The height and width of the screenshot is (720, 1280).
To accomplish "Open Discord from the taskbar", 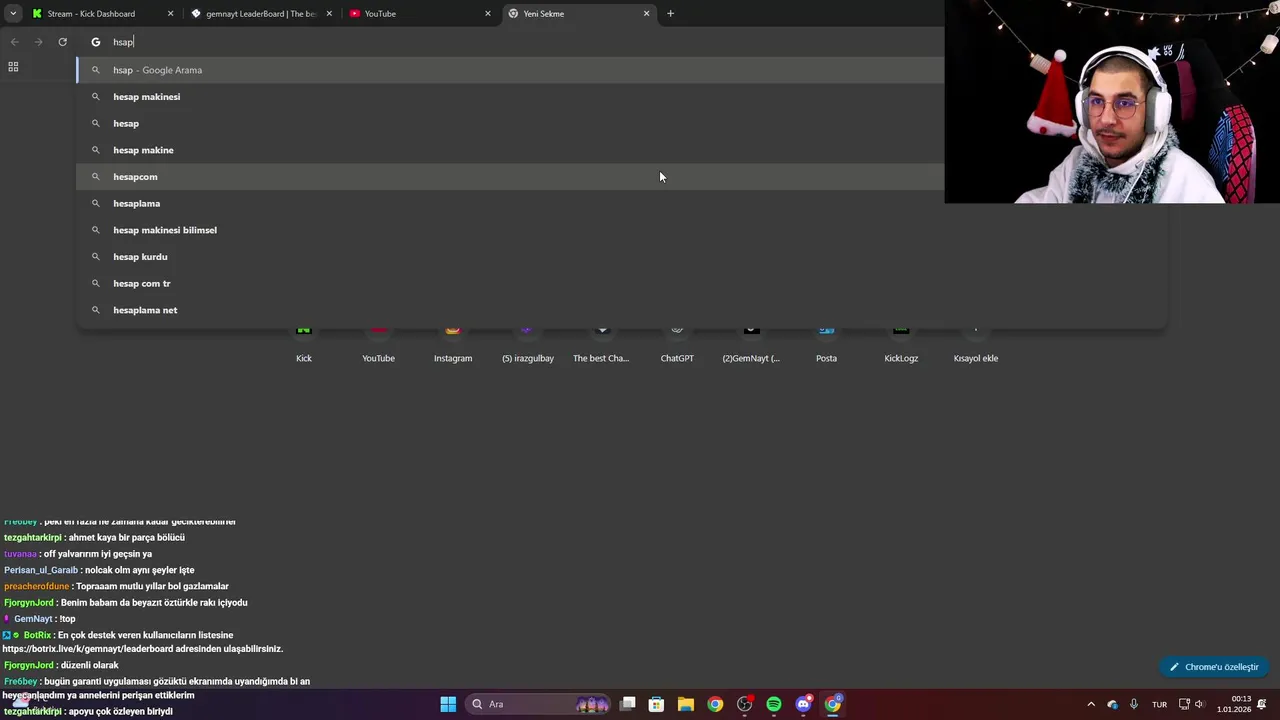I will (803, 704).
